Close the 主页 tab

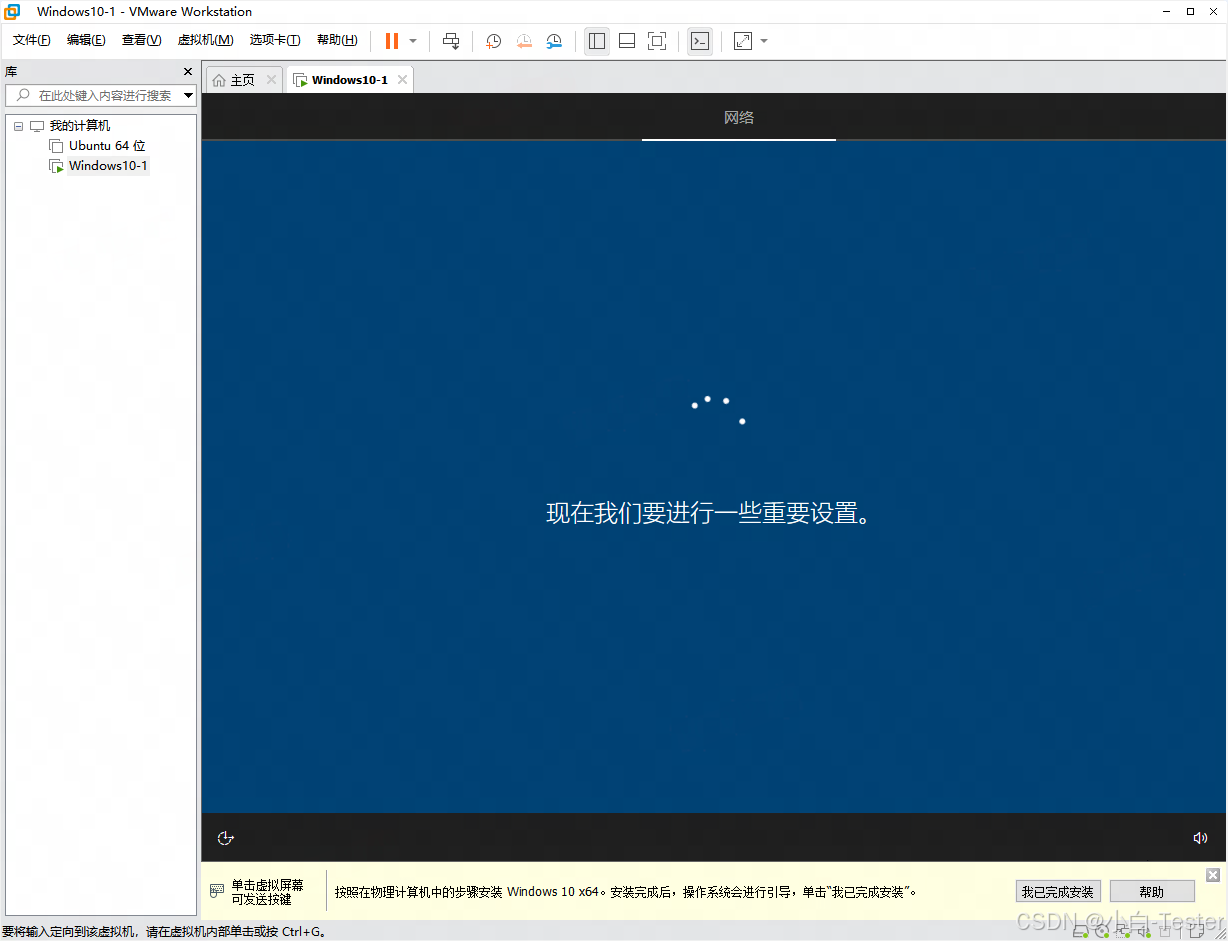(271, 80)
